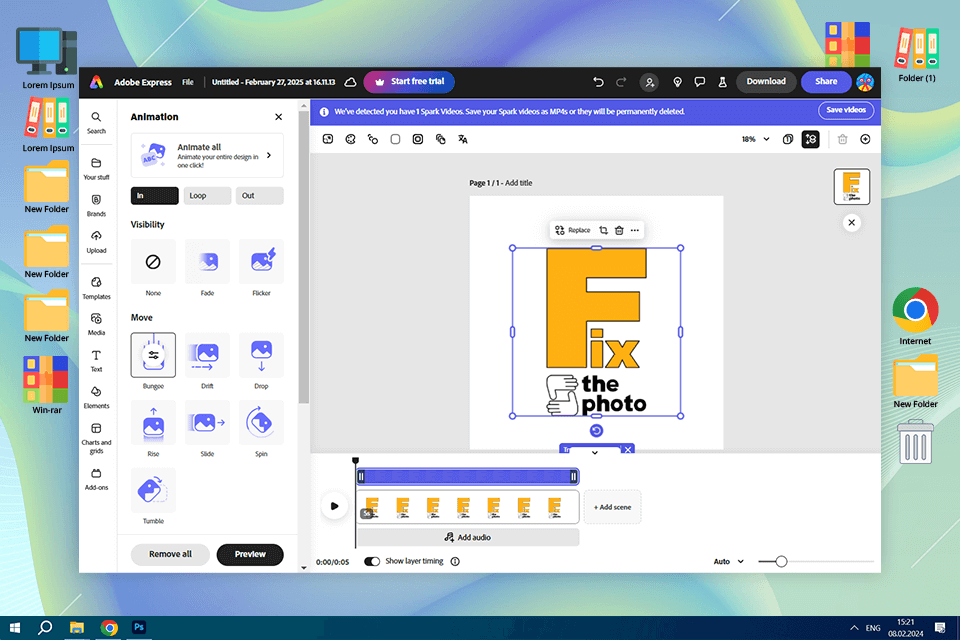This screenshot has width=960, height=640.
Task: Expand the Animate all option
Action: pos(207,156)
